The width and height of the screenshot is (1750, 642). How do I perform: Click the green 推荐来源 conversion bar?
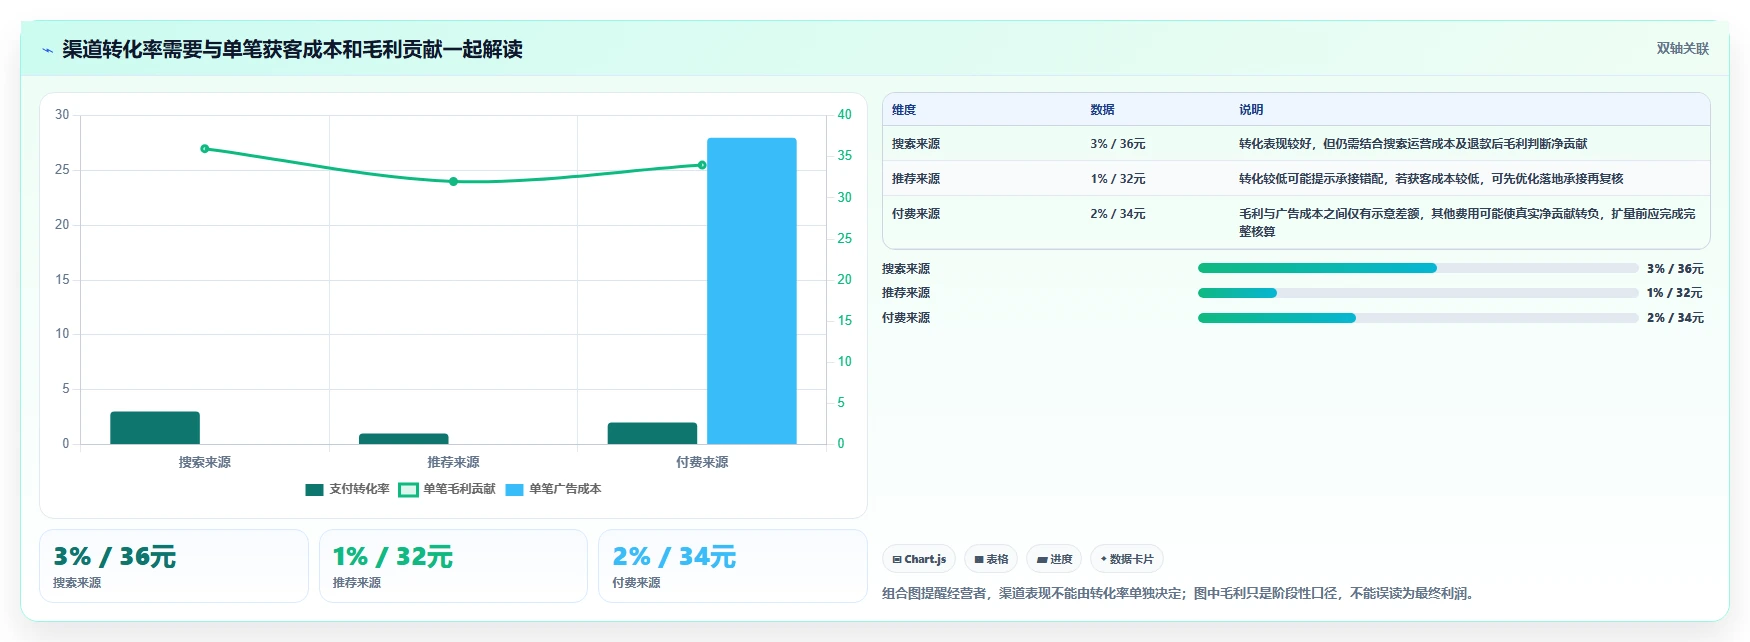coord(404,439)
